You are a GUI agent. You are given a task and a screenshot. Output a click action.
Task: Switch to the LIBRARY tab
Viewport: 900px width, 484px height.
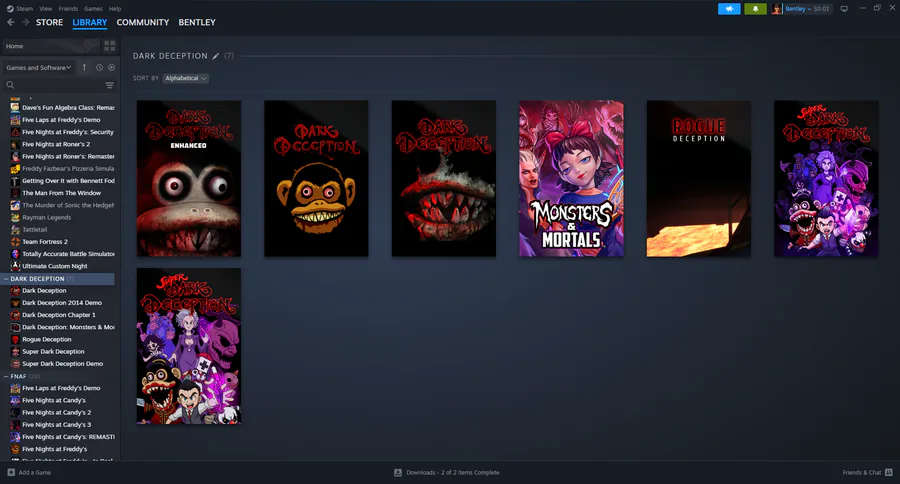click(90, 22)
